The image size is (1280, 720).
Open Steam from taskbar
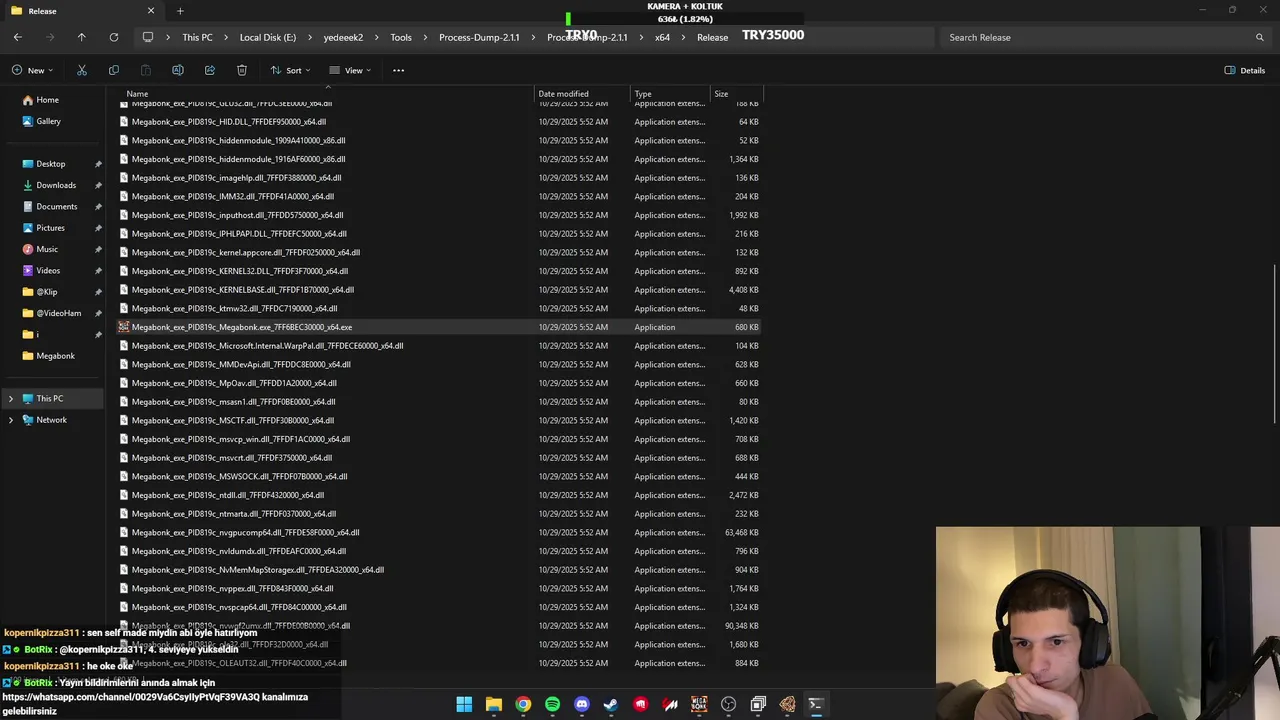pos(611,704)
